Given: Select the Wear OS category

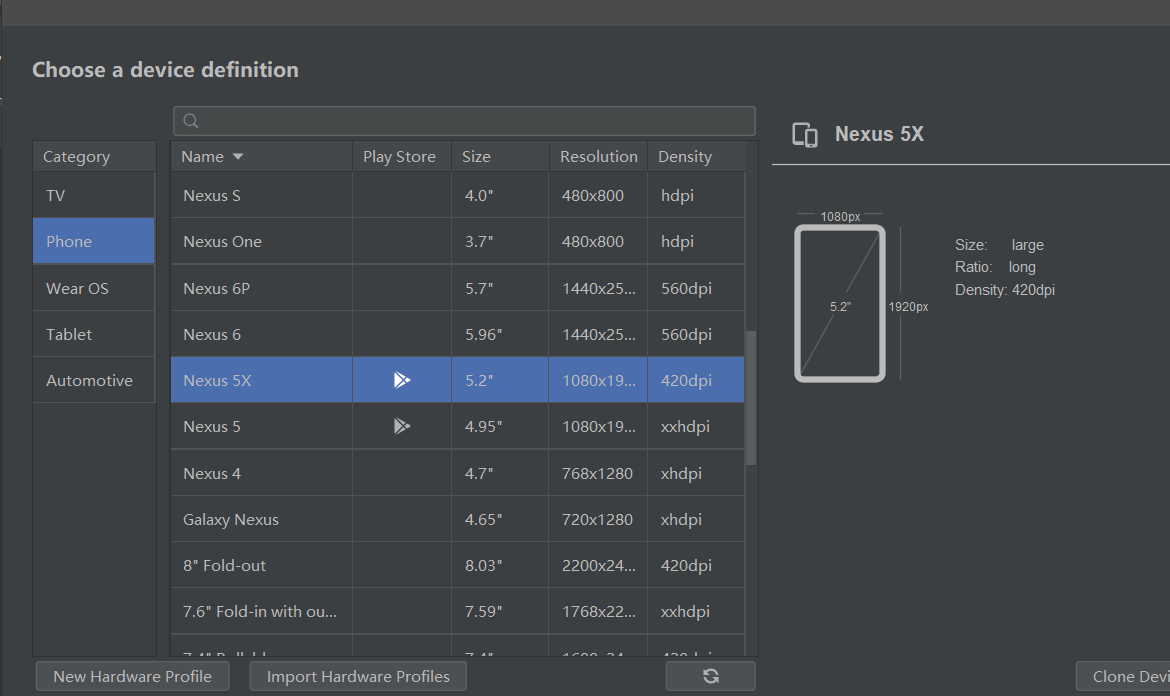Looking at the screenshot, I should tap(94, 288).
